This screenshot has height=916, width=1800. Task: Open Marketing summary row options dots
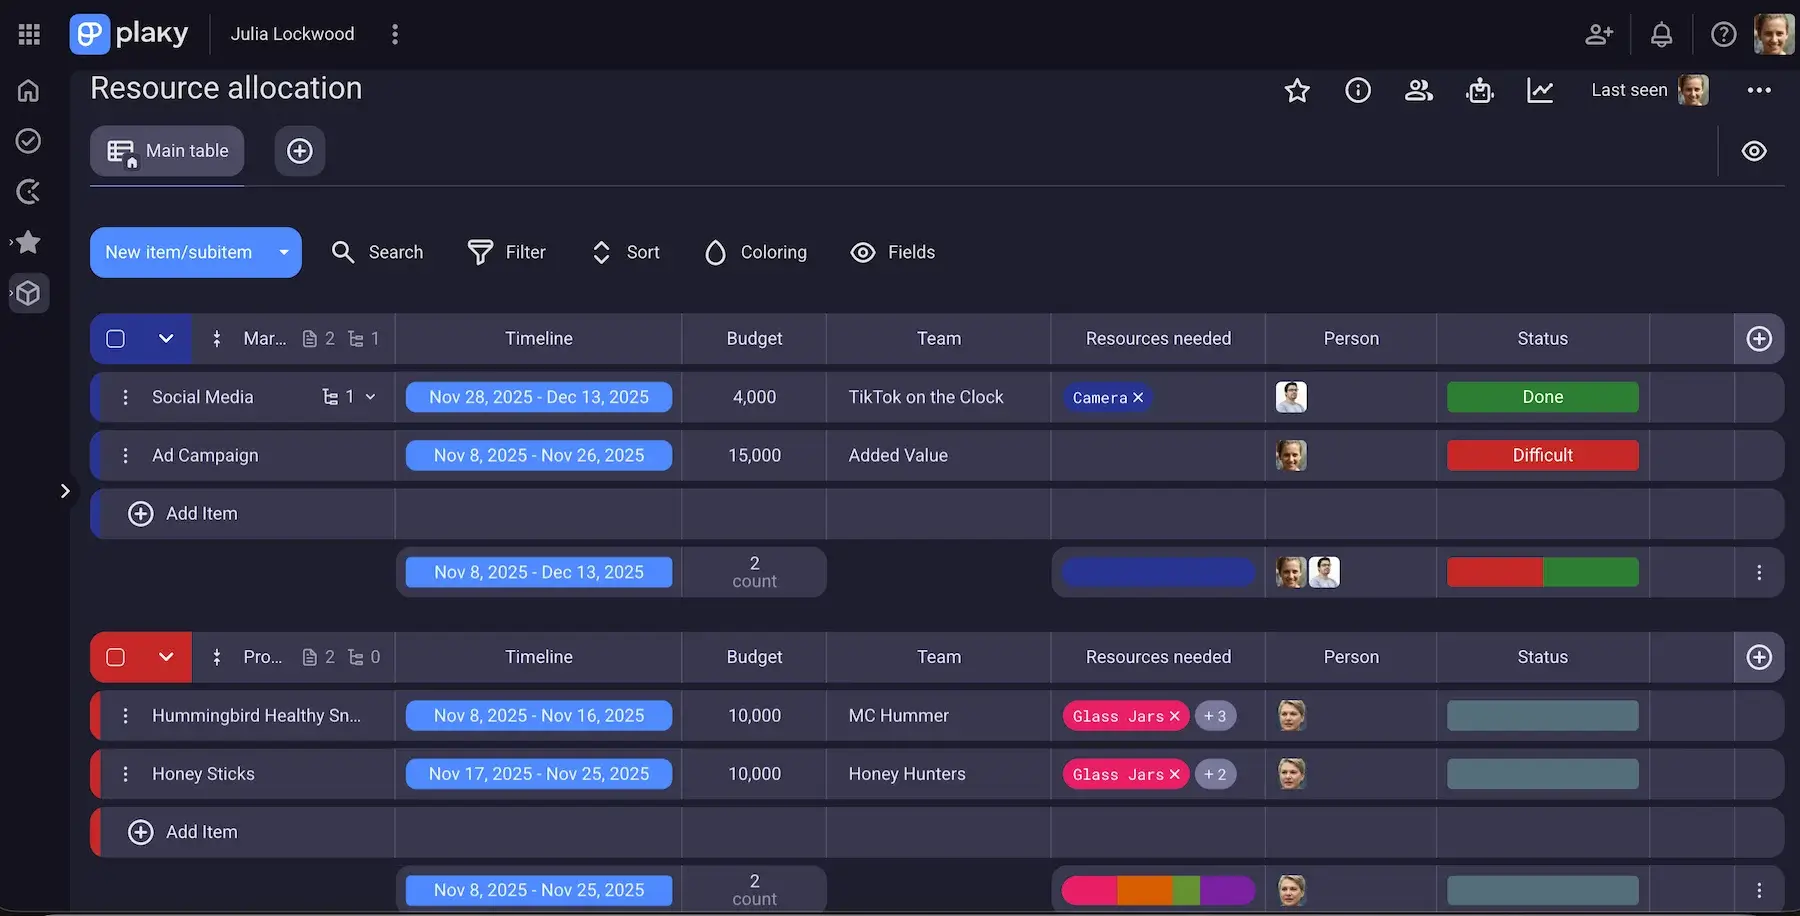pyautogui.click(x=1759, y=572)
